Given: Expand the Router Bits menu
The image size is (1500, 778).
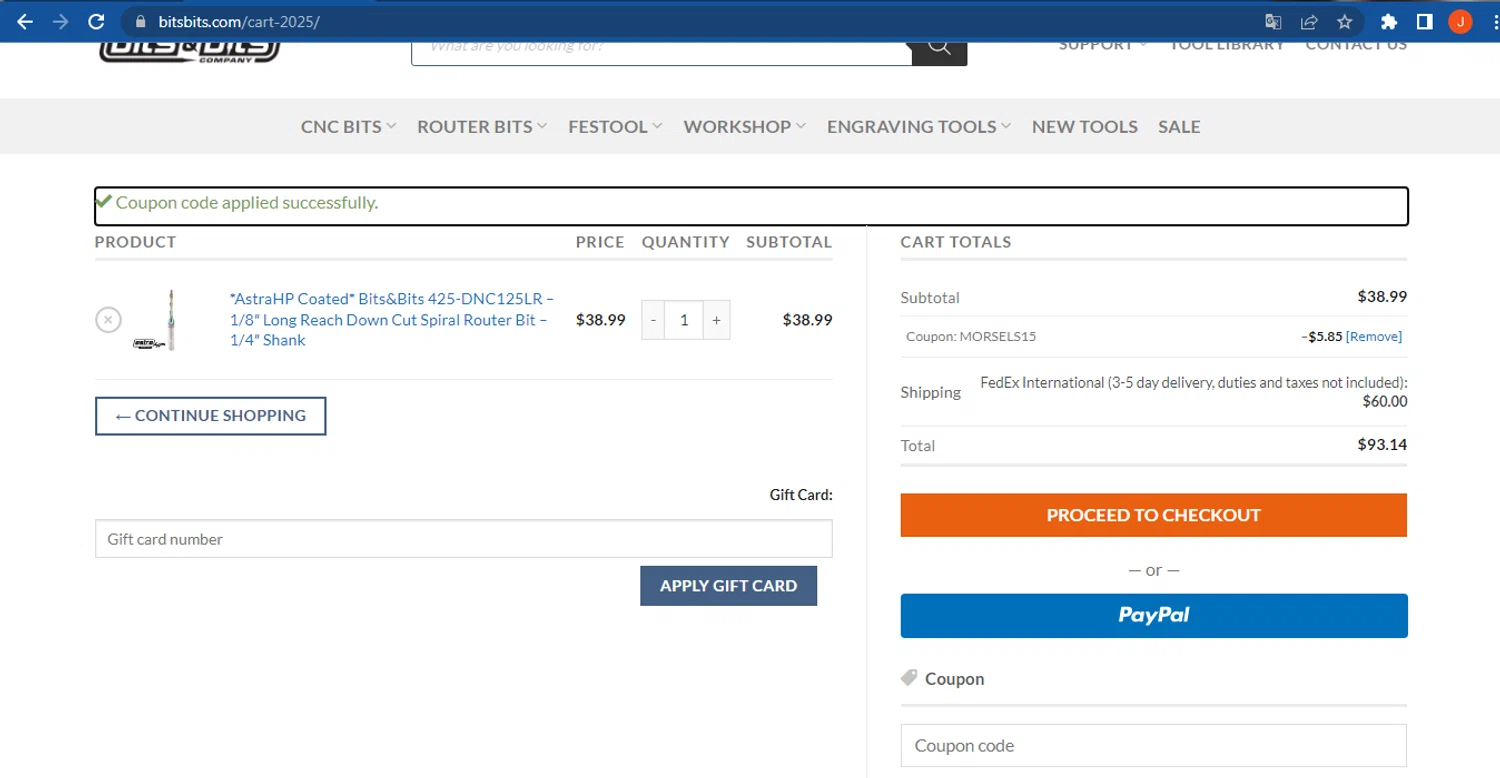Looking at the screenshot, I should pos(482,126).
